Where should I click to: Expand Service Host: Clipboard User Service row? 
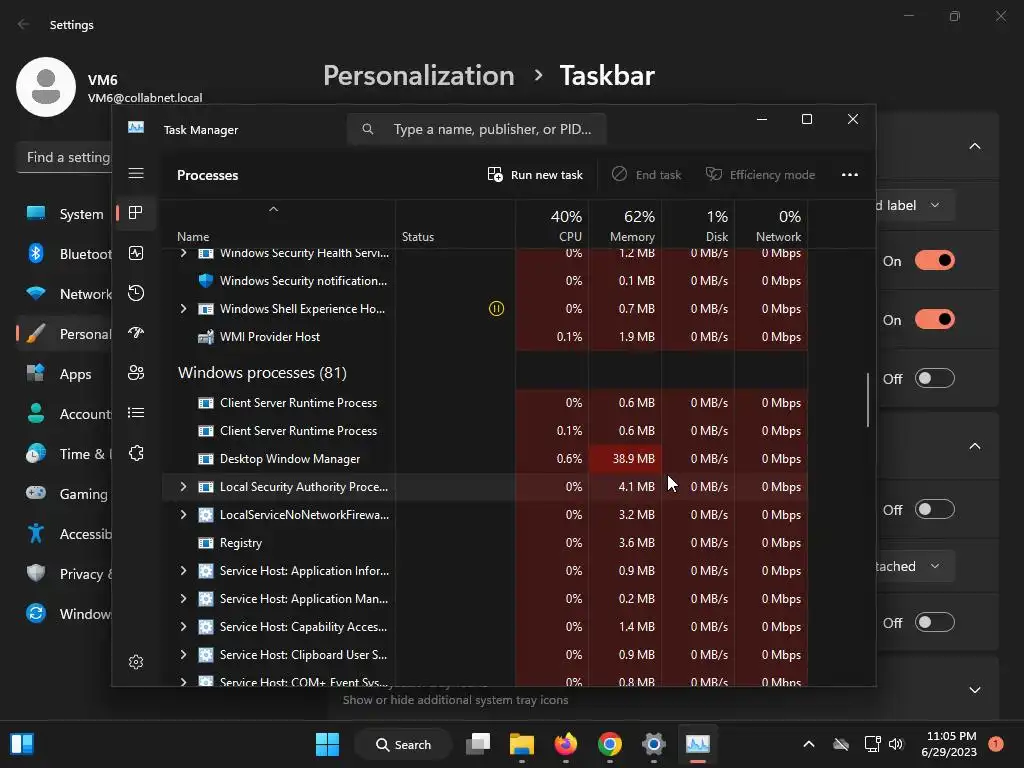184,654
